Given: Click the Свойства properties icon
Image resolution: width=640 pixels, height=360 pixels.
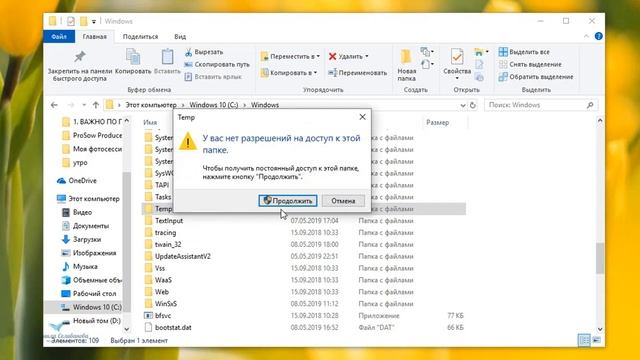Looking at the screenshot, I should [457, 57].
